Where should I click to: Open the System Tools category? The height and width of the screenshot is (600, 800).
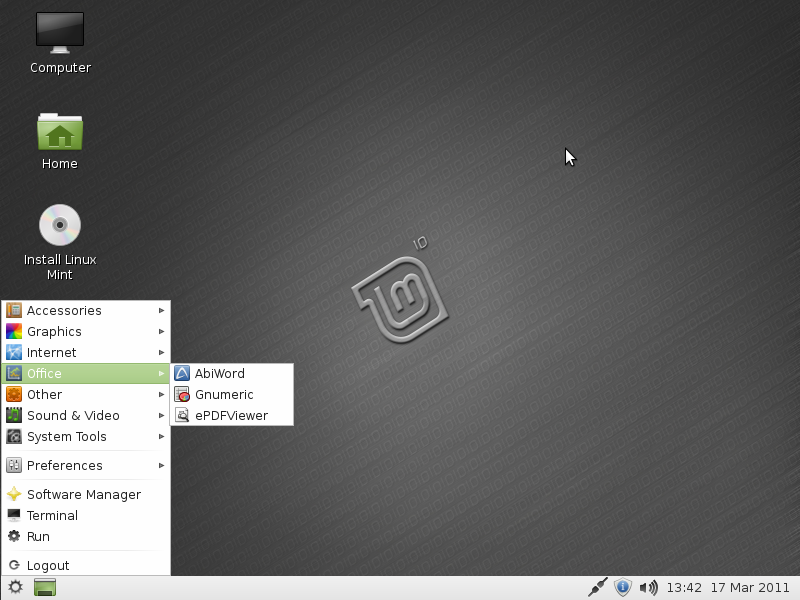[x=66, y=436]
